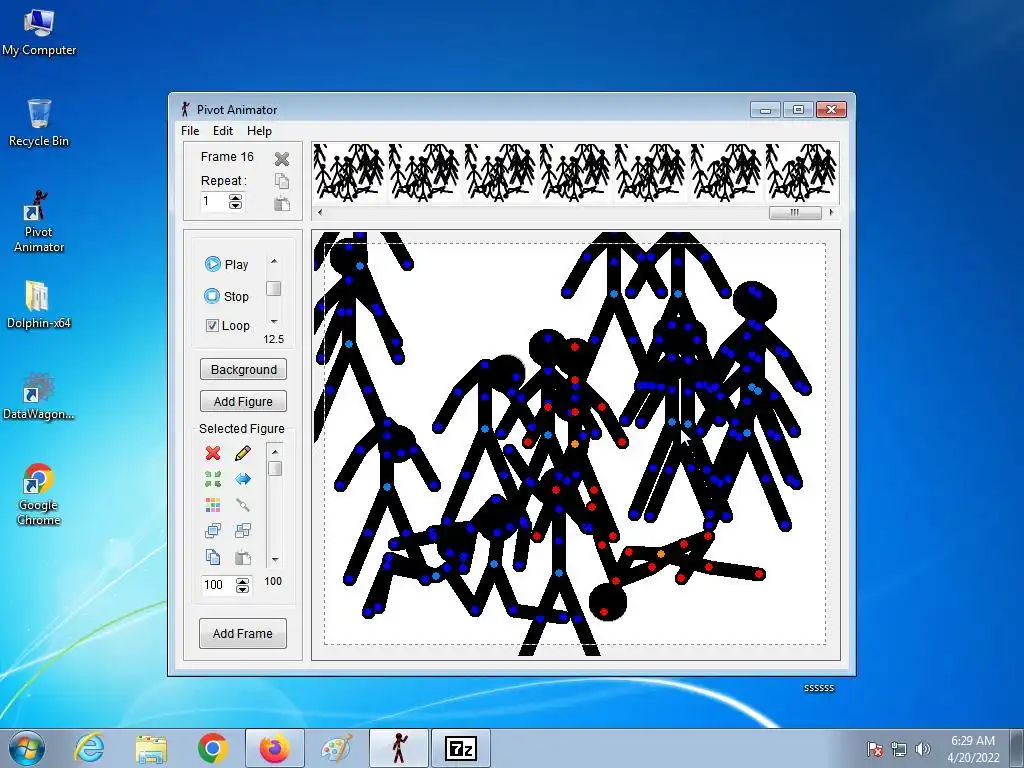Viewport: 1024px width, 768px height.
Task: Open the figure colour picker grid icon
Action: coord(213,505)
